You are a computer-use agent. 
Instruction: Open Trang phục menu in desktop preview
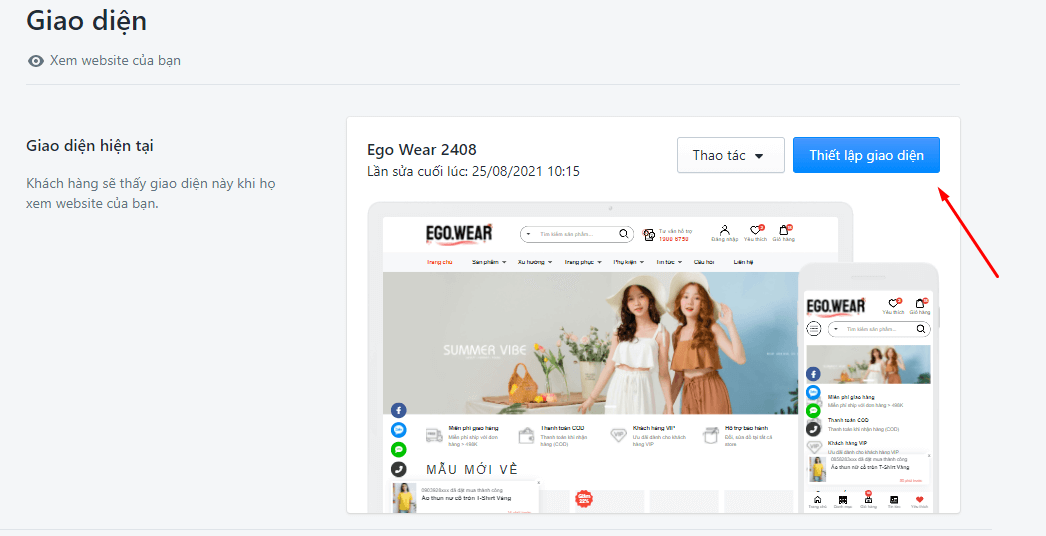point(582,262)
